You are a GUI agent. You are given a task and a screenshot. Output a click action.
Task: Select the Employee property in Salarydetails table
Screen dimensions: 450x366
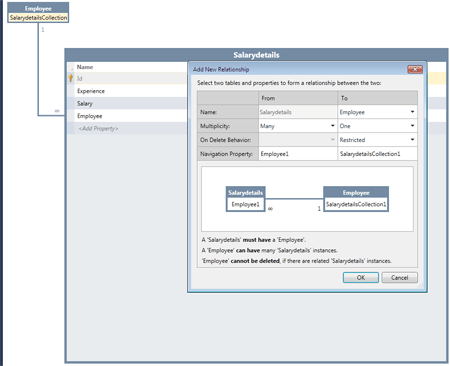tap(127, 116)
